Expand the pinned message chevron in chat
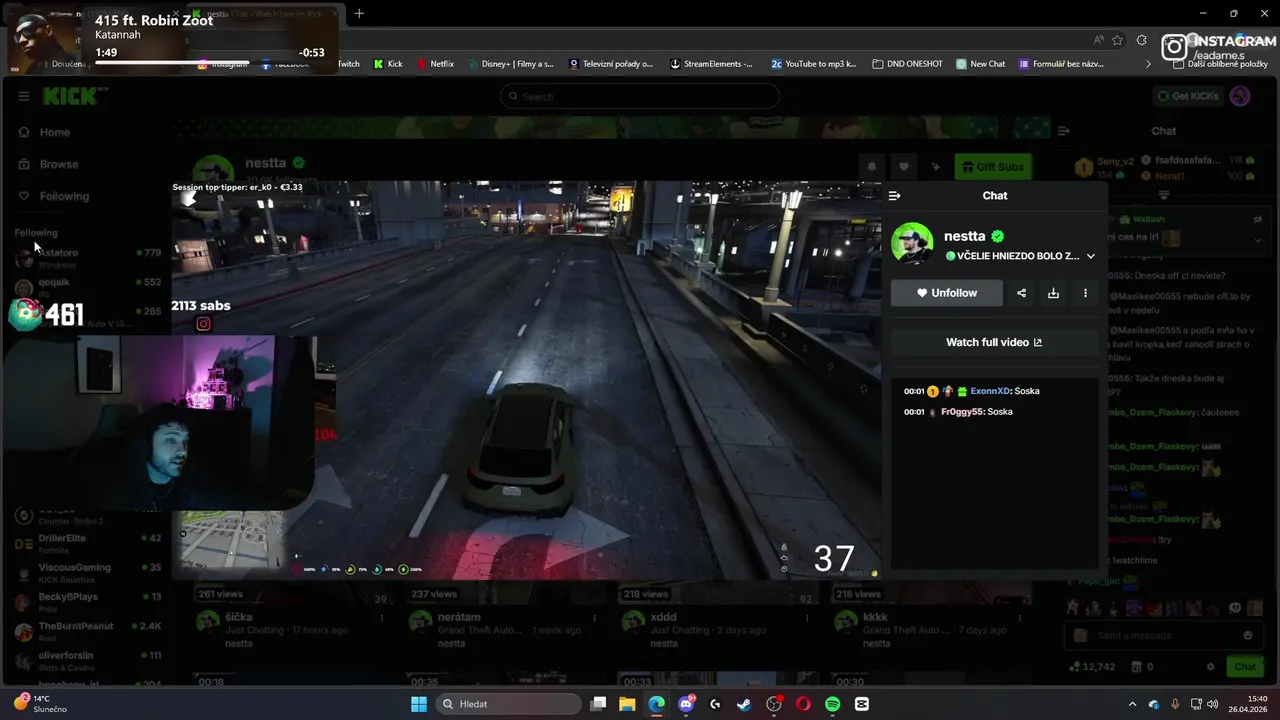The height and width of the screenshot is (720, 1280). [1258, 240]
